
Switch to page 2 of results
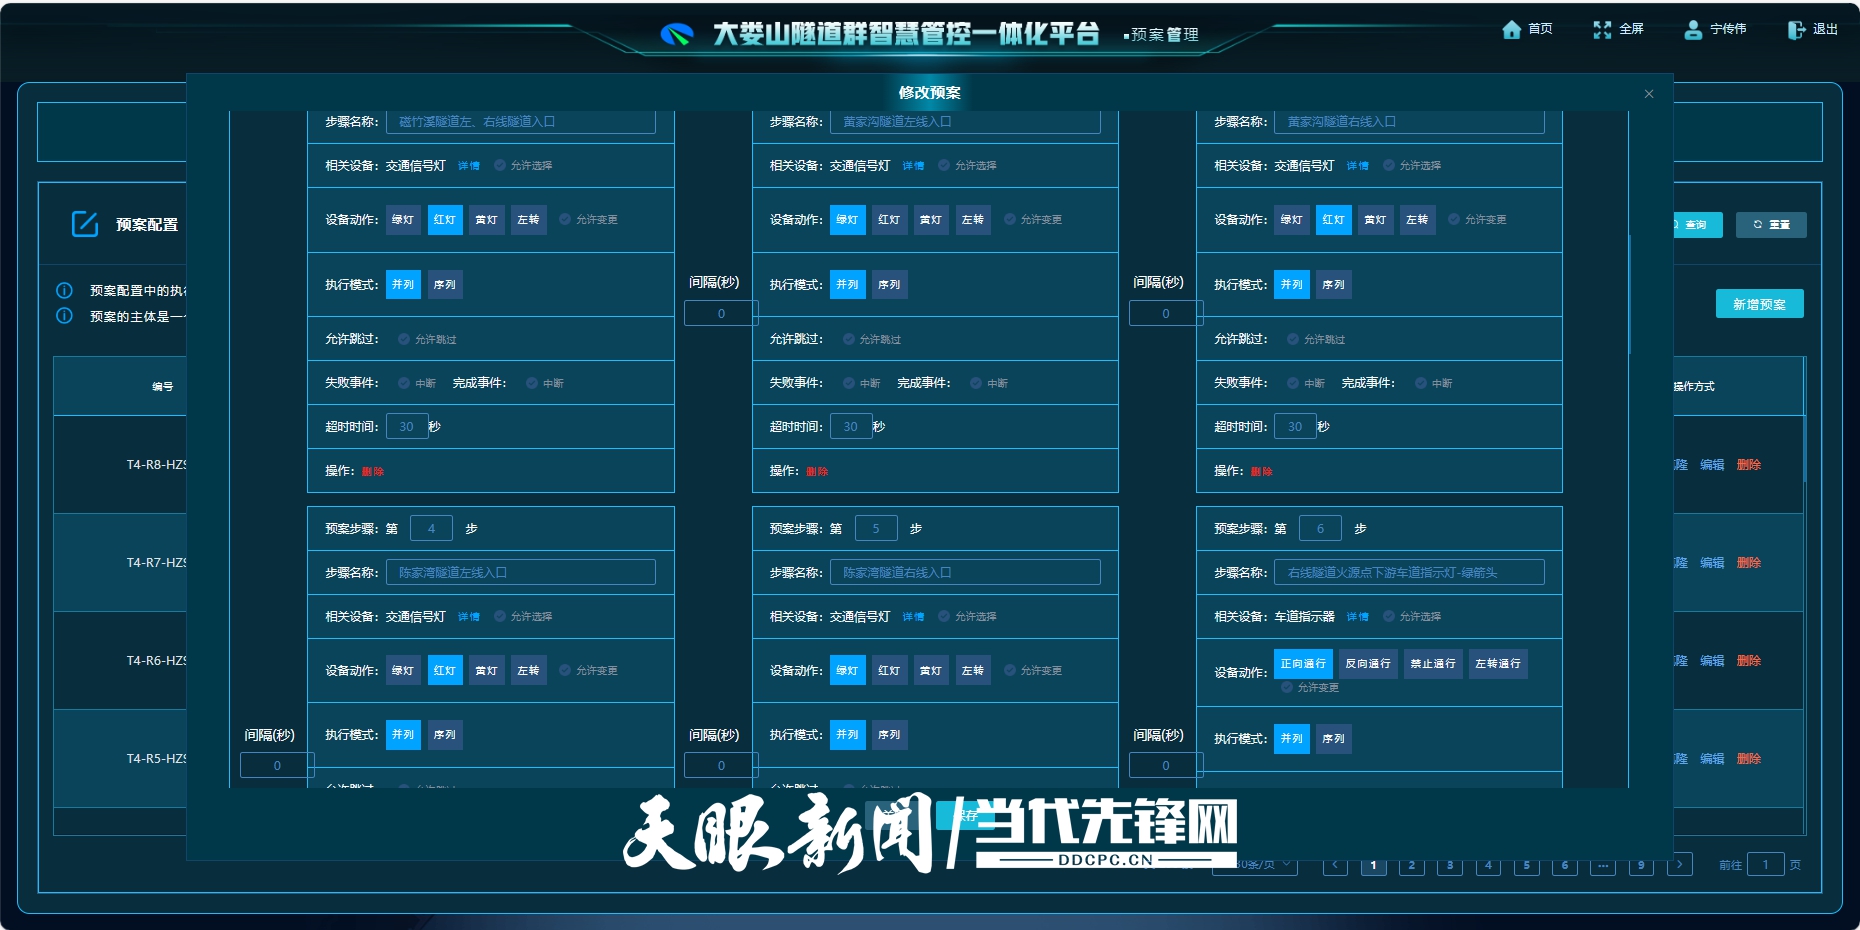click(1411, 866)
